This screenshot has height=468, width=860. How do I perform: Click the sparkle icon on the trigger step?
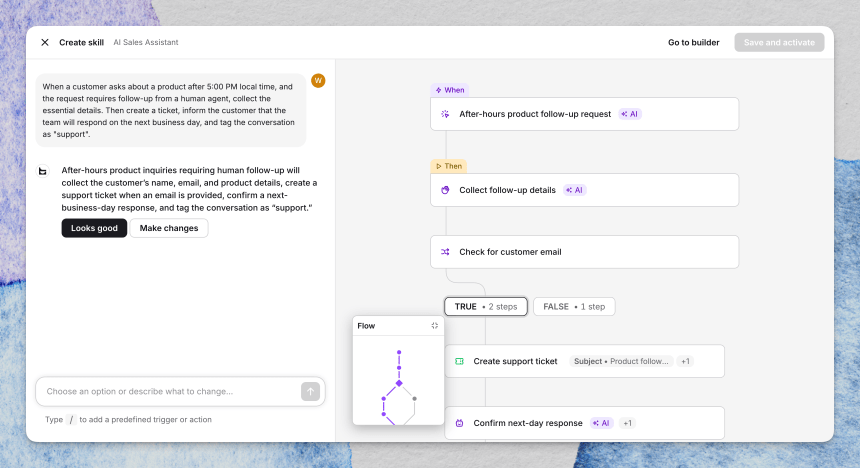pos(445,114)
